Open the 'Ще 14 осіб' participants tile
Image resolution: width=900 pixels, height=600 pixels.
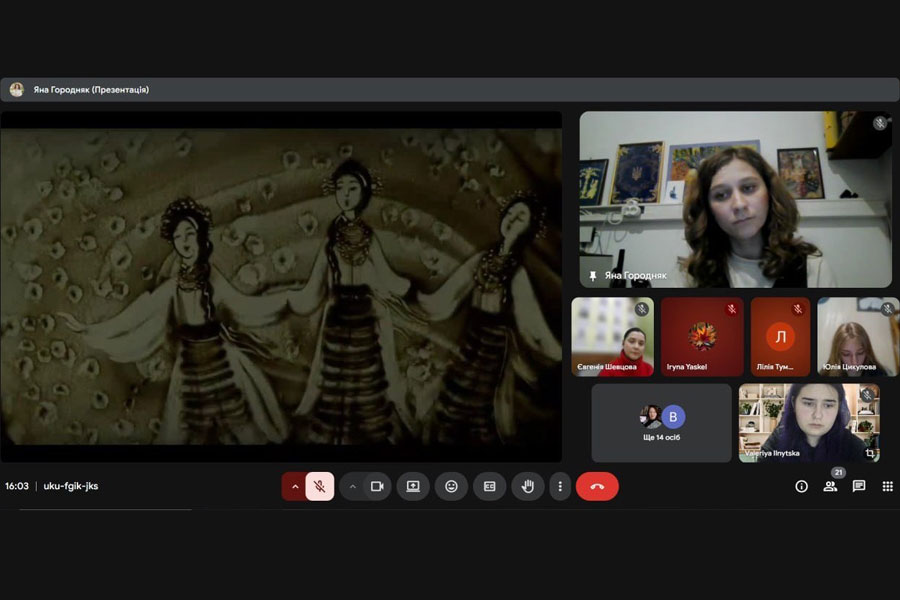click(x=661, y=423)
